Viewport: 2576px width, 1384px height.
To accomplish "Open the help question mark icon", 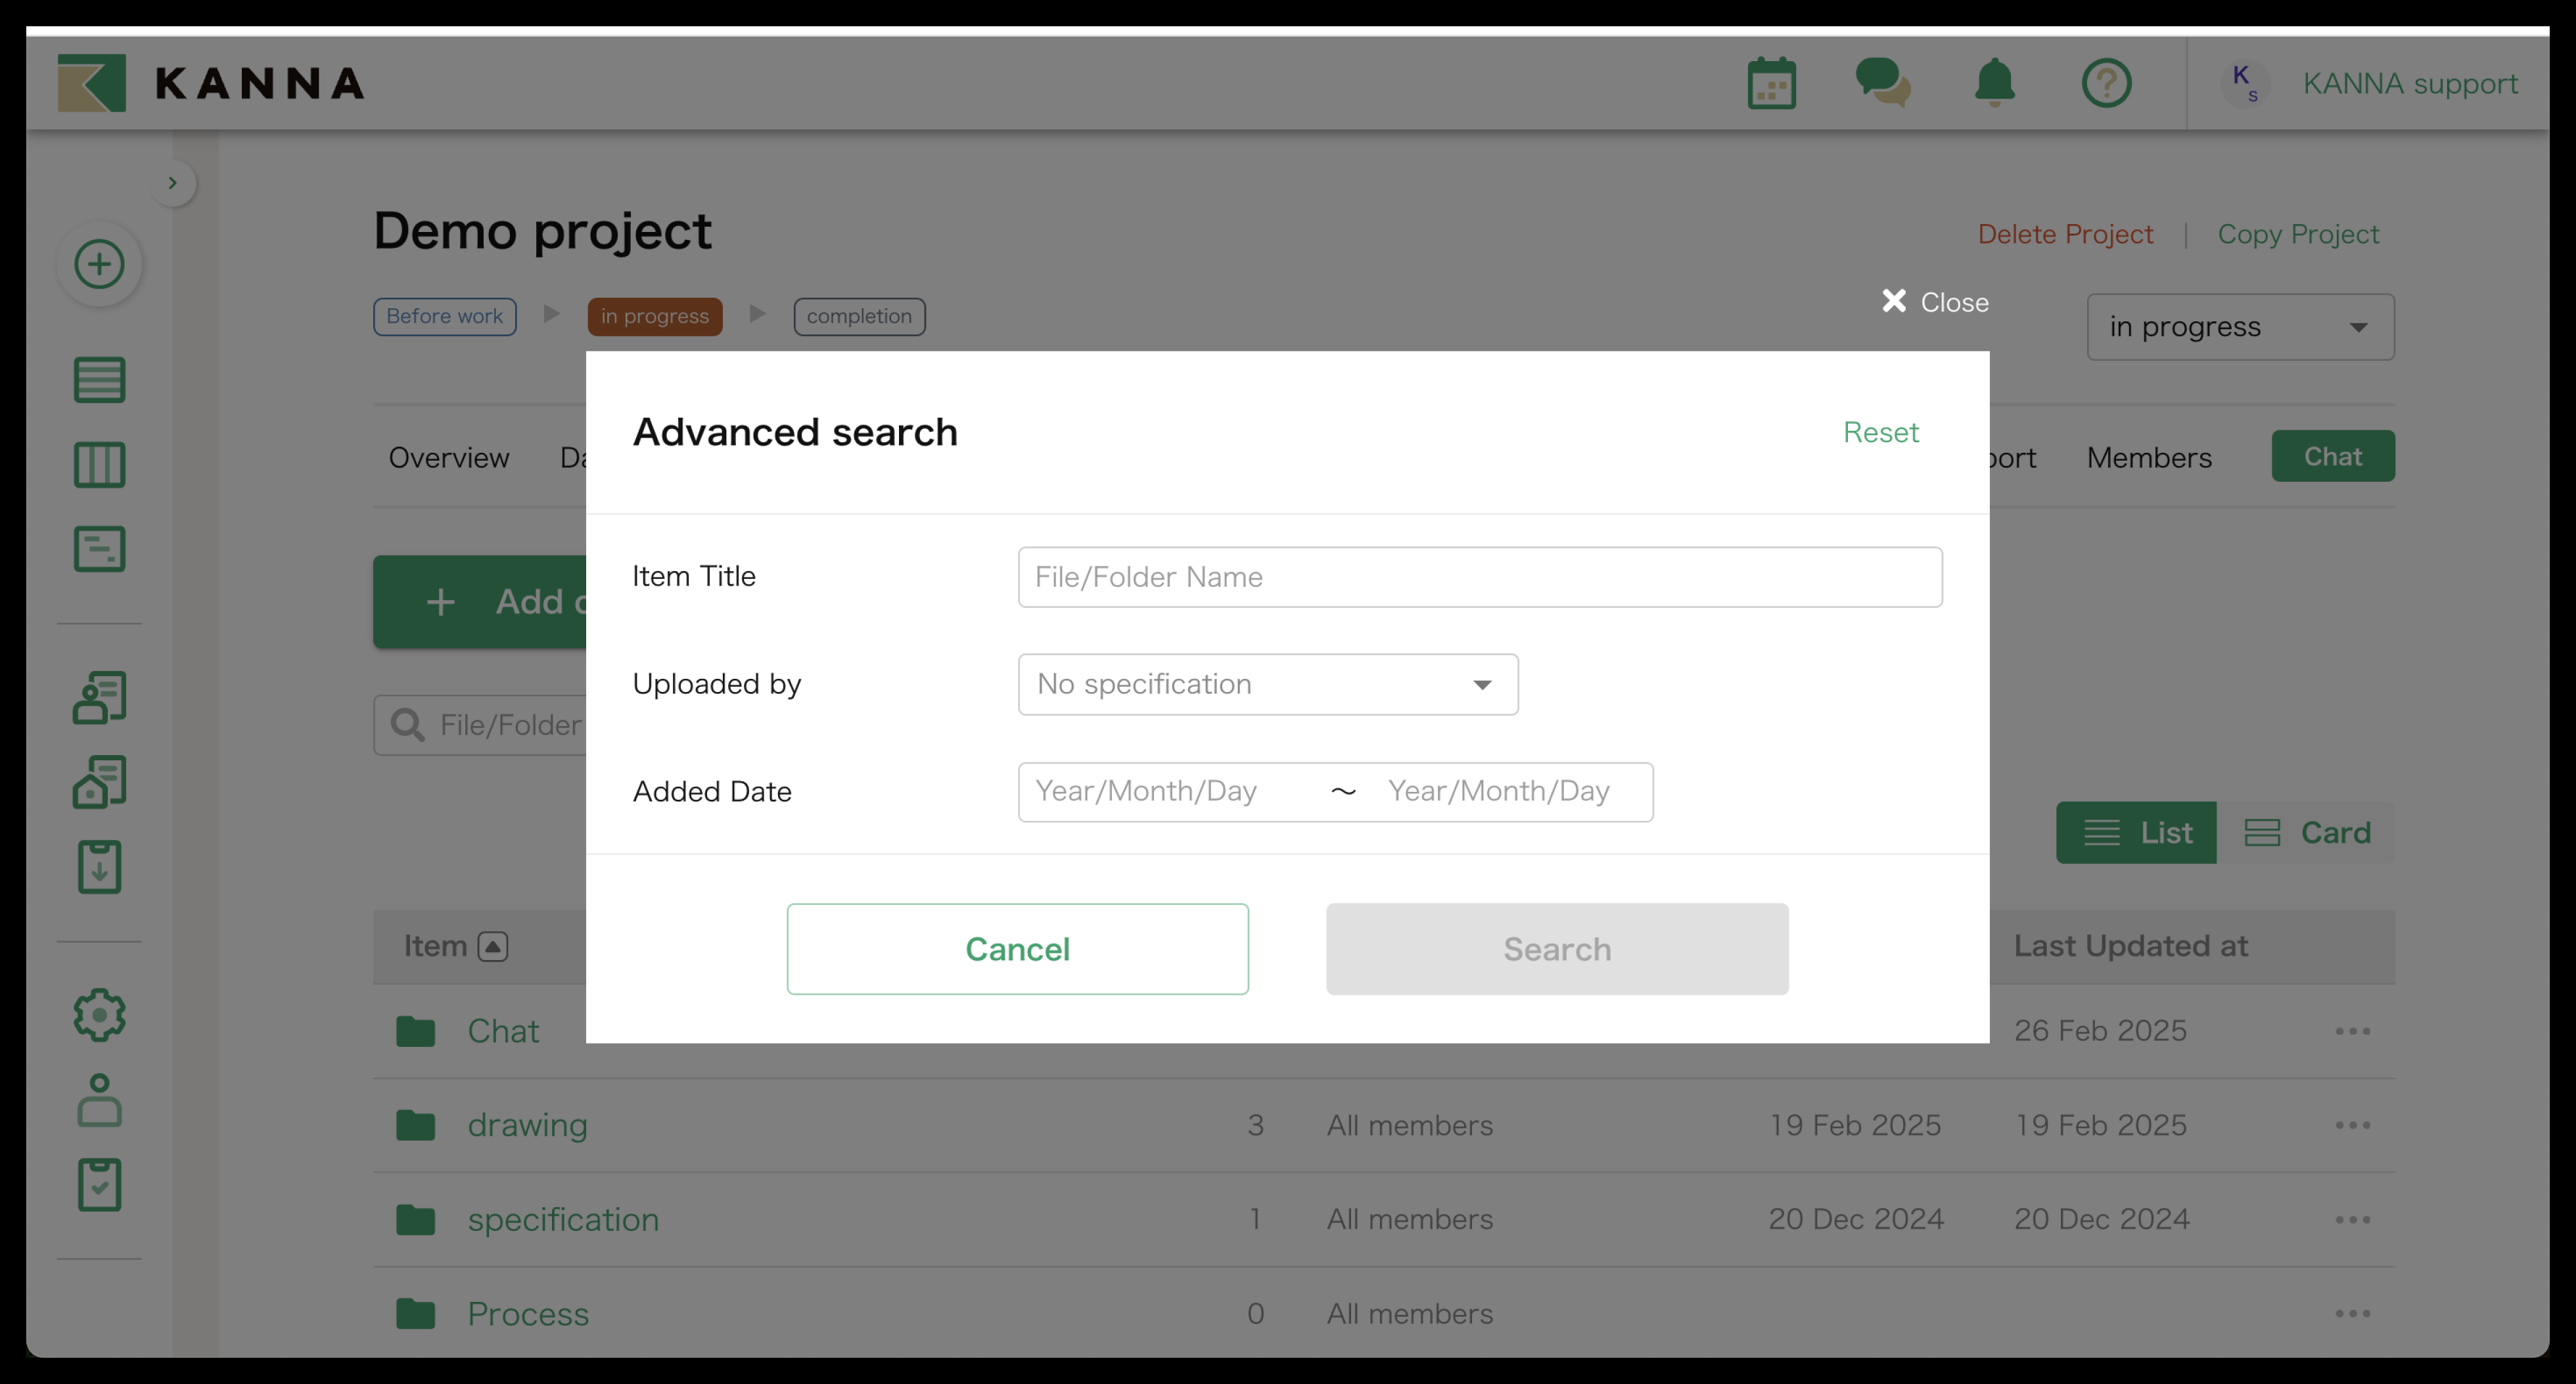I will [2106, 83].
